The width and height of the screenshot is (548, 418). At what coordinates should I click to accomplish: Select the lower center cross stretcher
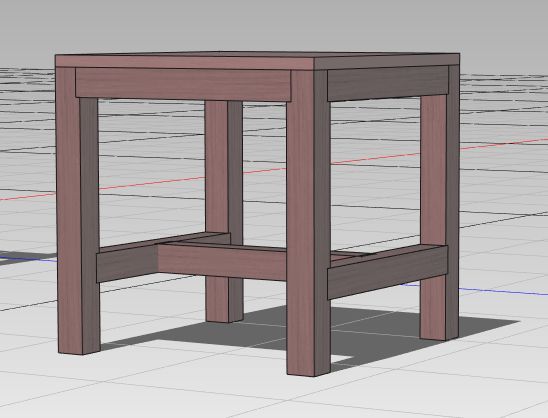[222, 261]
